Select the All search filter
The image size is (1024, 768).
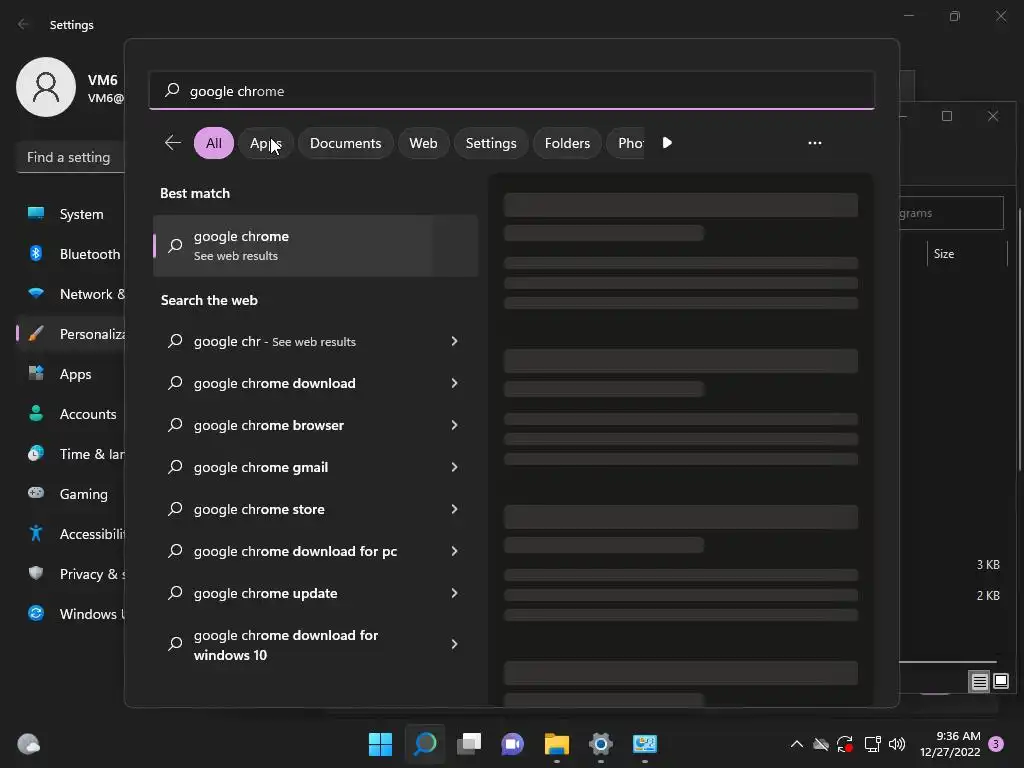(x=214, y=143)
